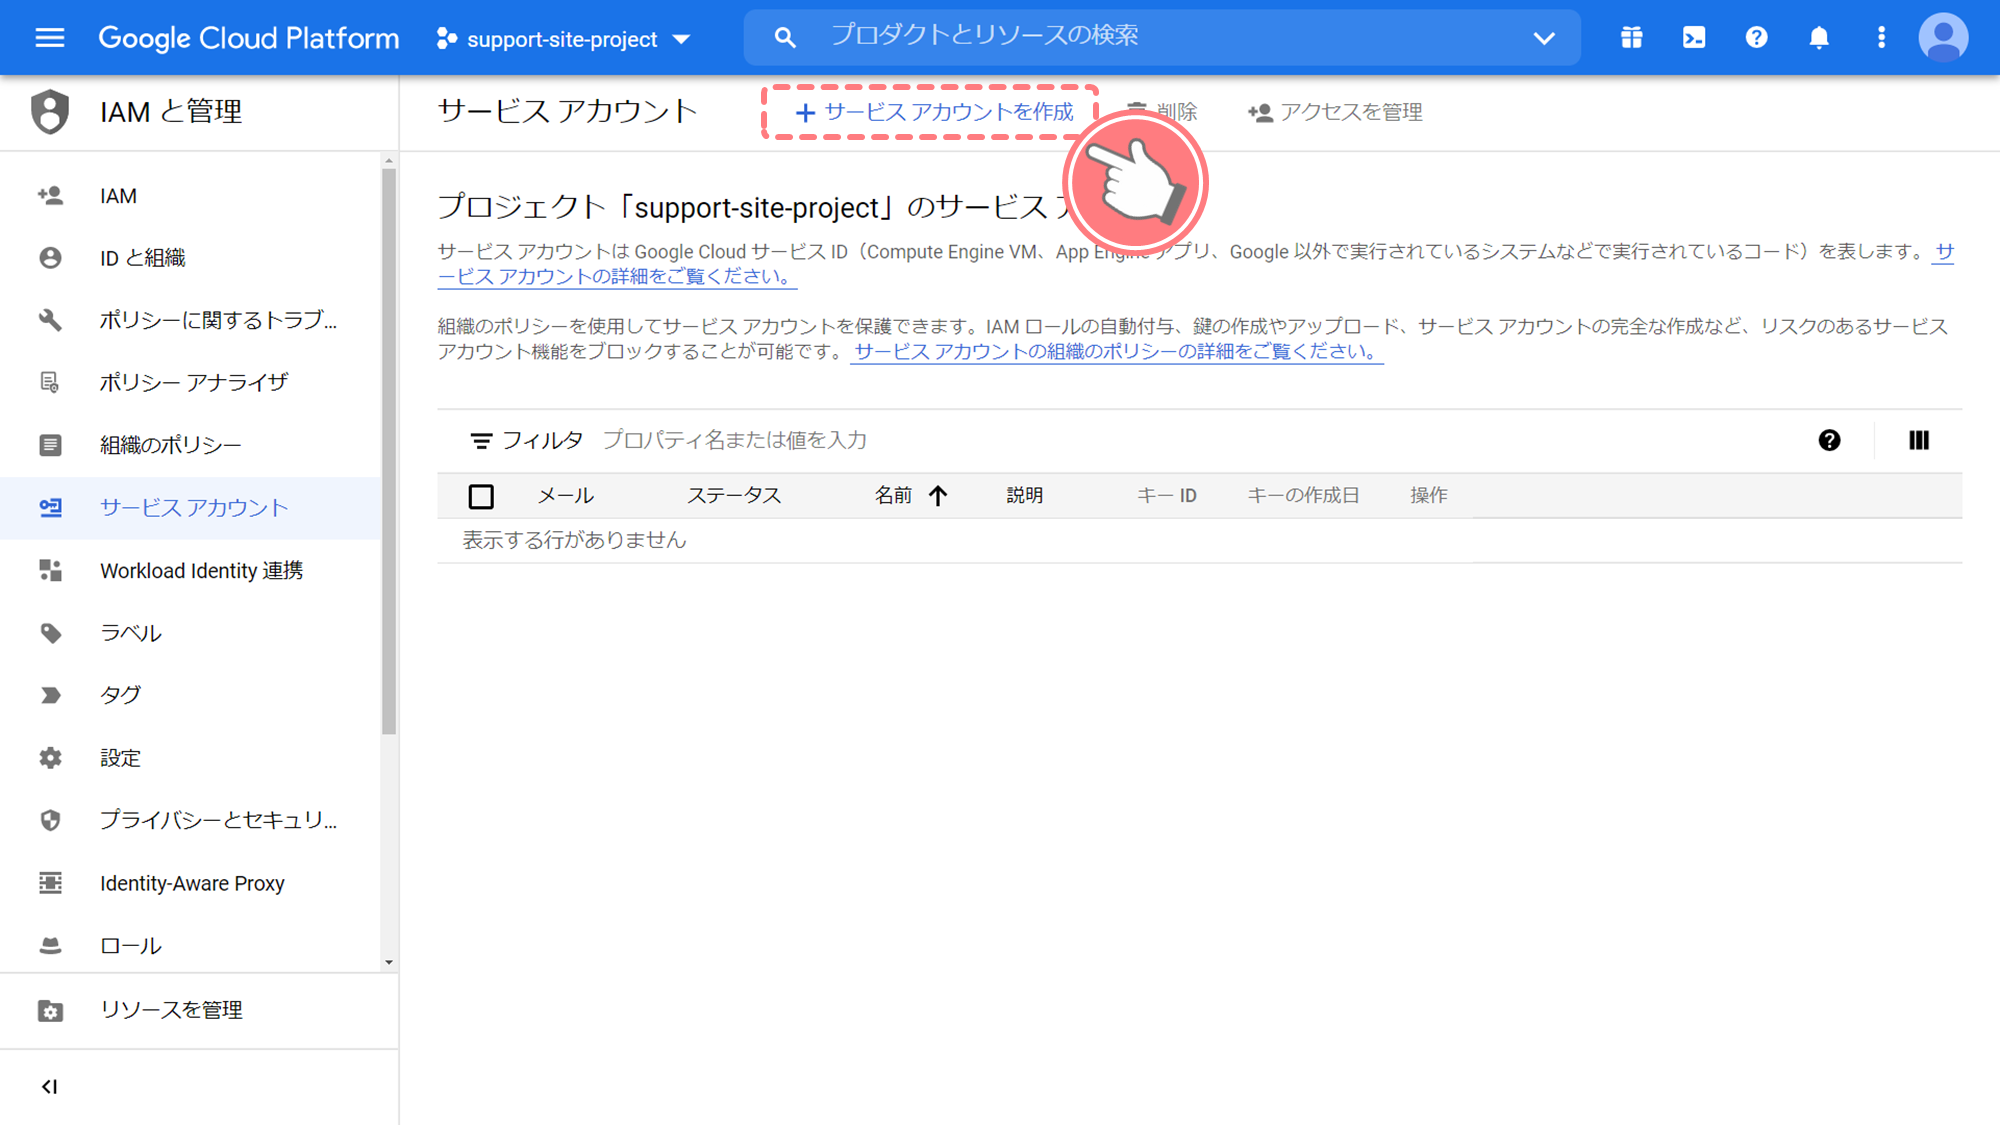Activate Cloud Shell terminal icon
2000x1125 pixels.
pyautogui.click(x=1694, y=38)
